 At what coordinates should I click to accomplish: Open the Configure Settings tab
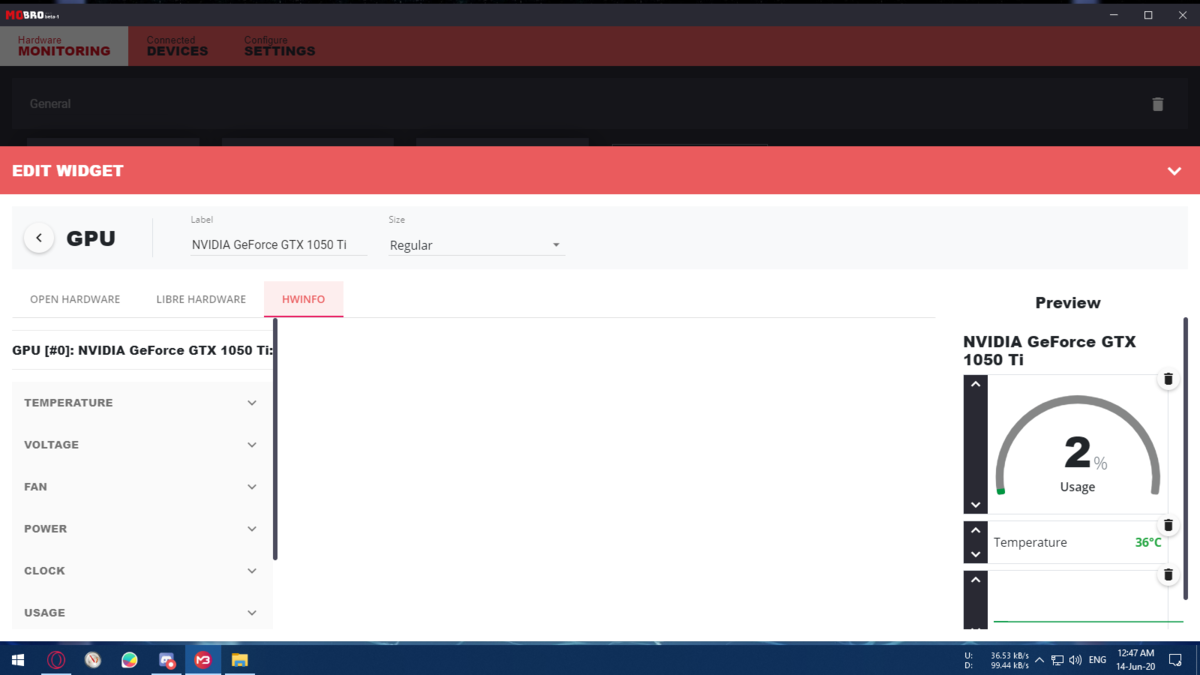tap(280, 46)
